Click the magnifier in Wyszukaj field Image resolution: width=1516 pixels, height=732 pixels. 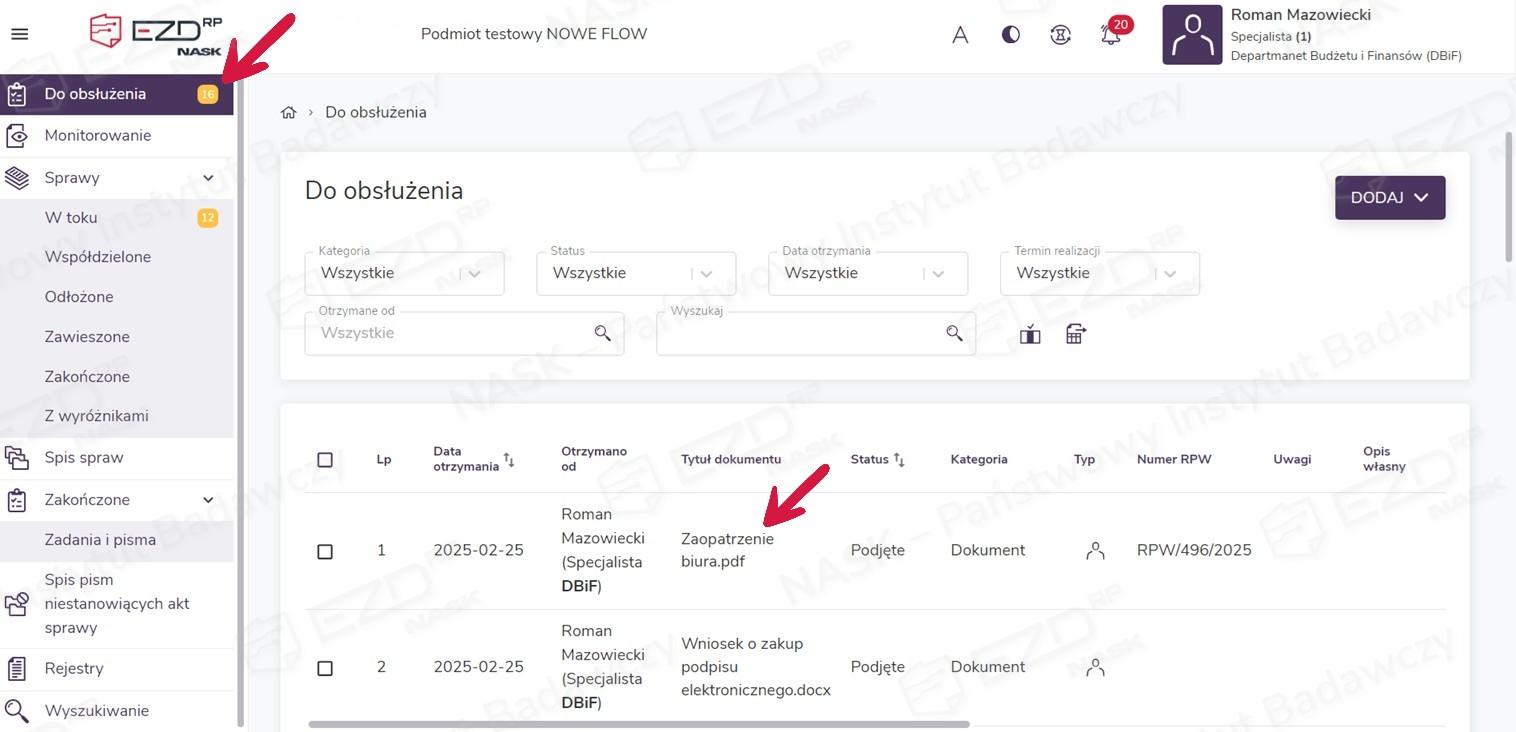tap(954, 333)
